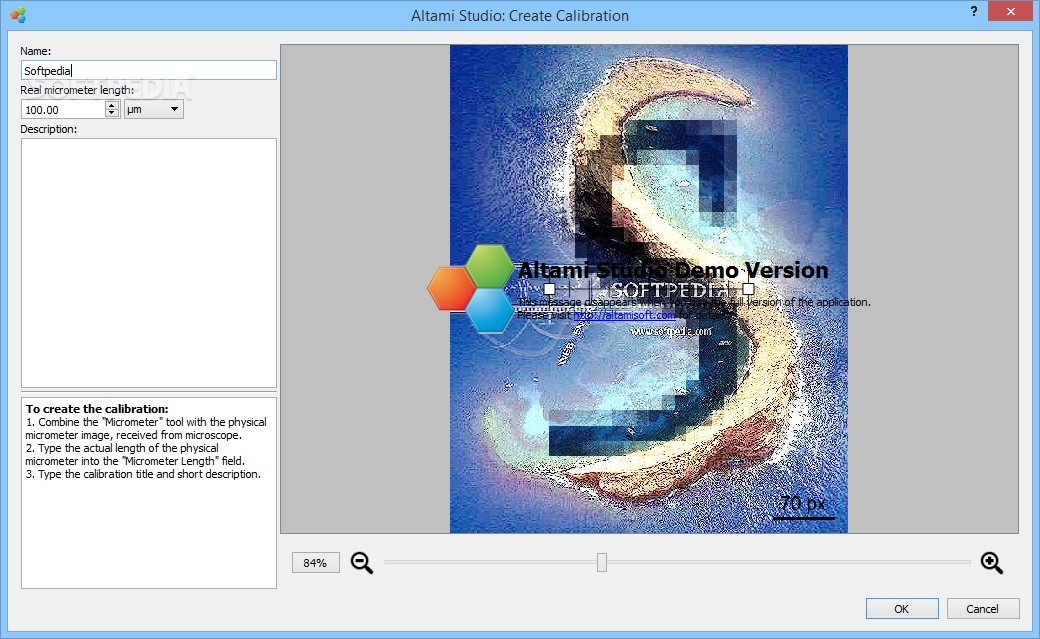Open the altamisoft.com link in demo message
Screen dimensions: 1040x639
coord(624,315)
